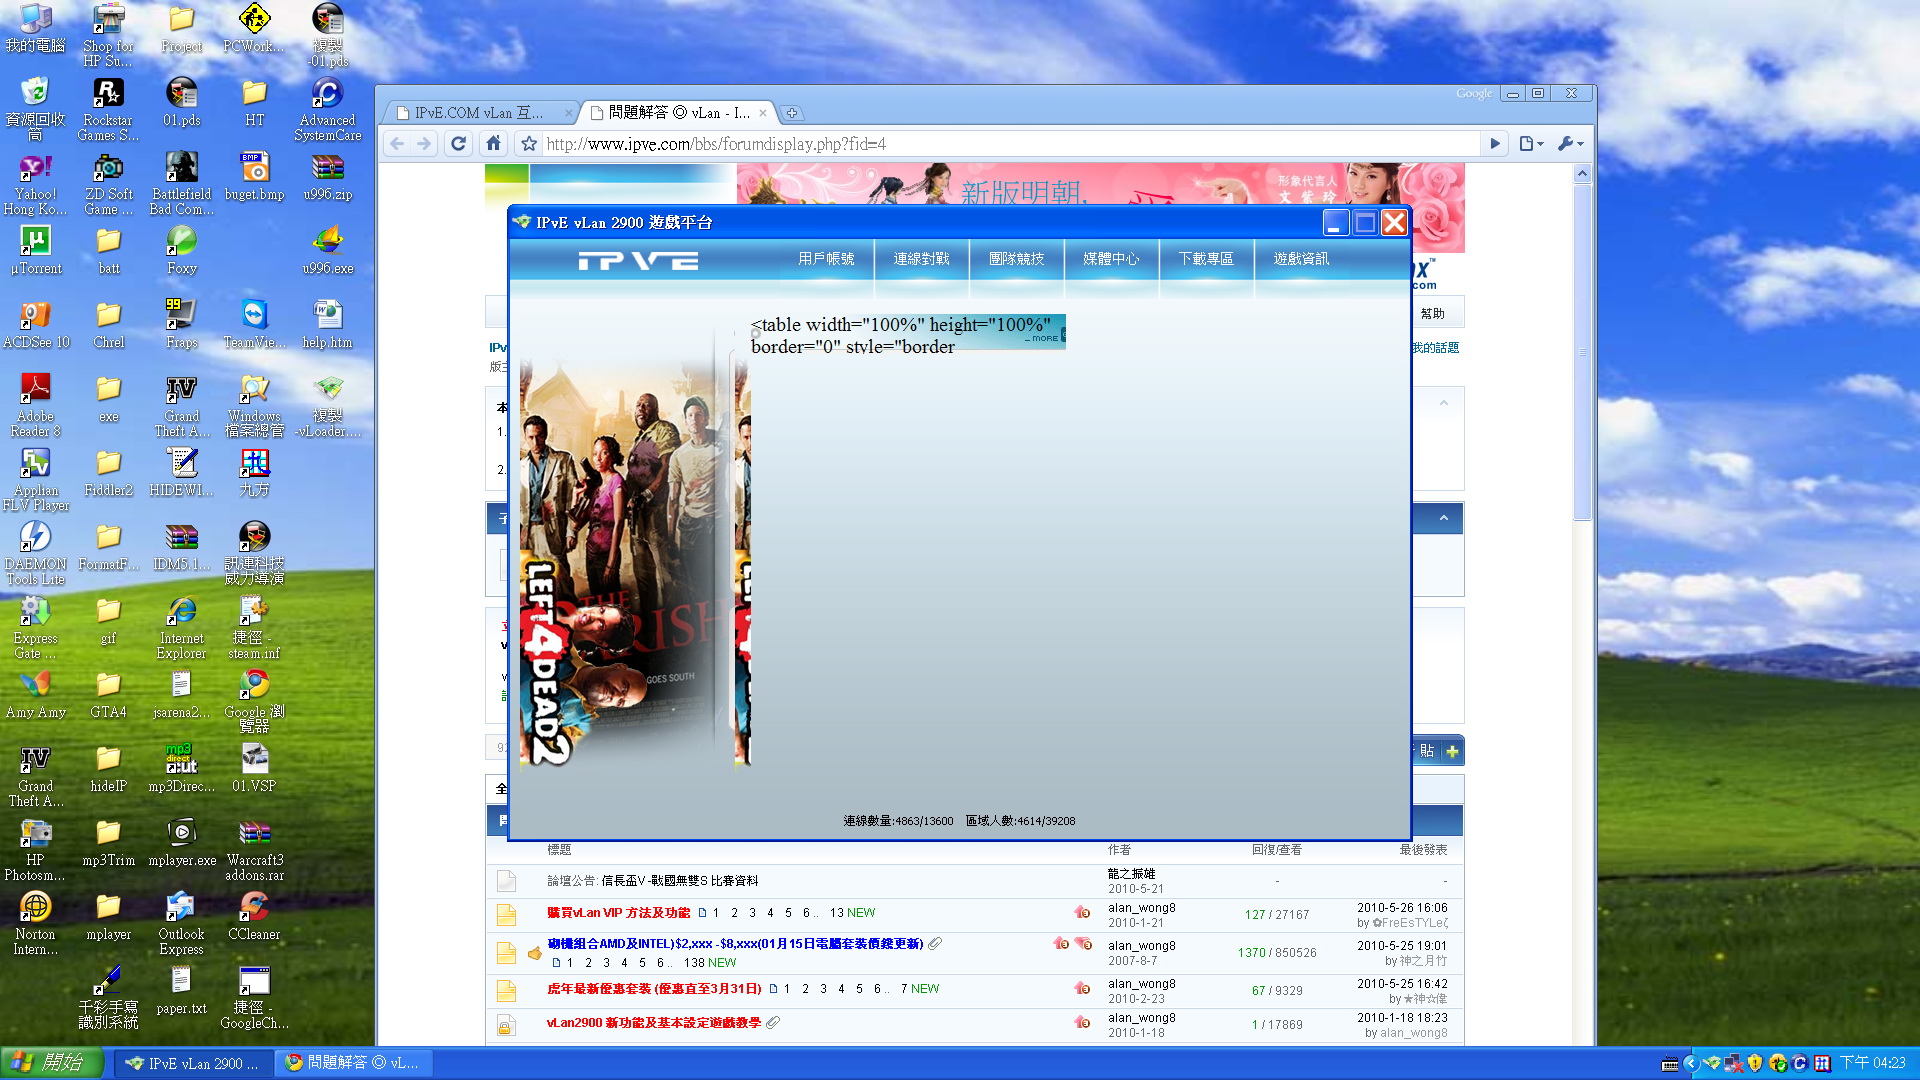Bookmark page with star icon

[529, 144]
